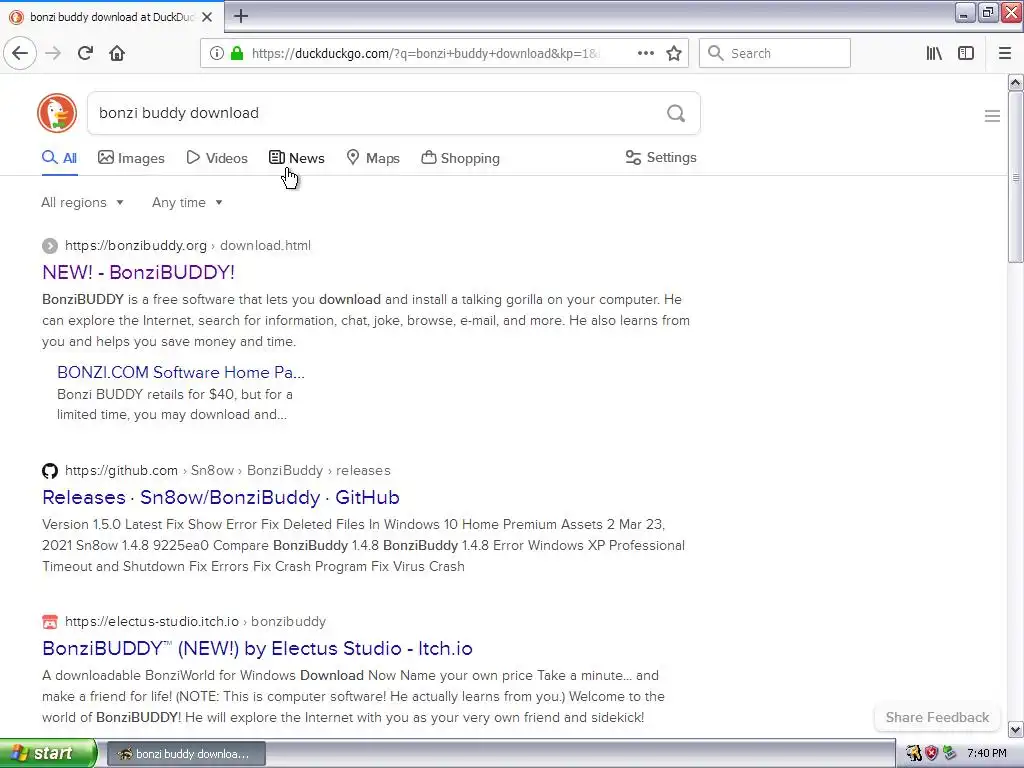
Task: Open Releases · Sn8ow/BonziBuddy GitHub link
Action: click(x=221, y=498)
